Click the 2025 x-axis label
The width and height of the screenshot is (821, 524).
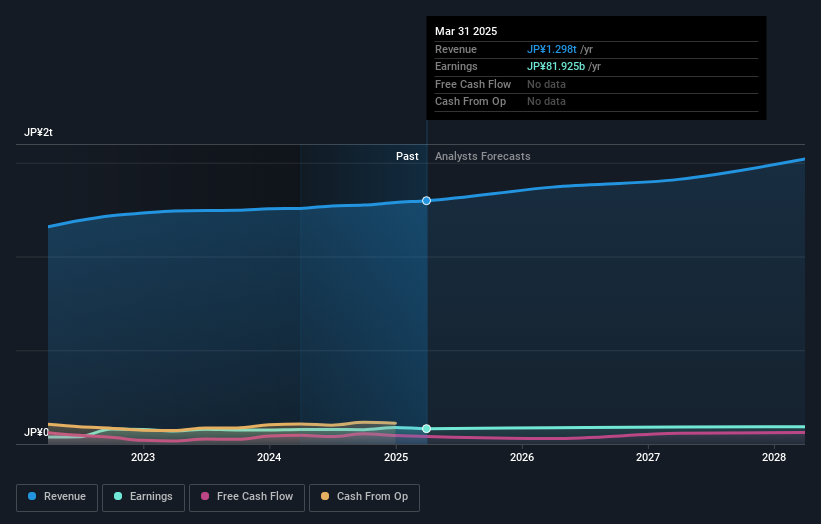pyautogui.click(x=396, y=458)
